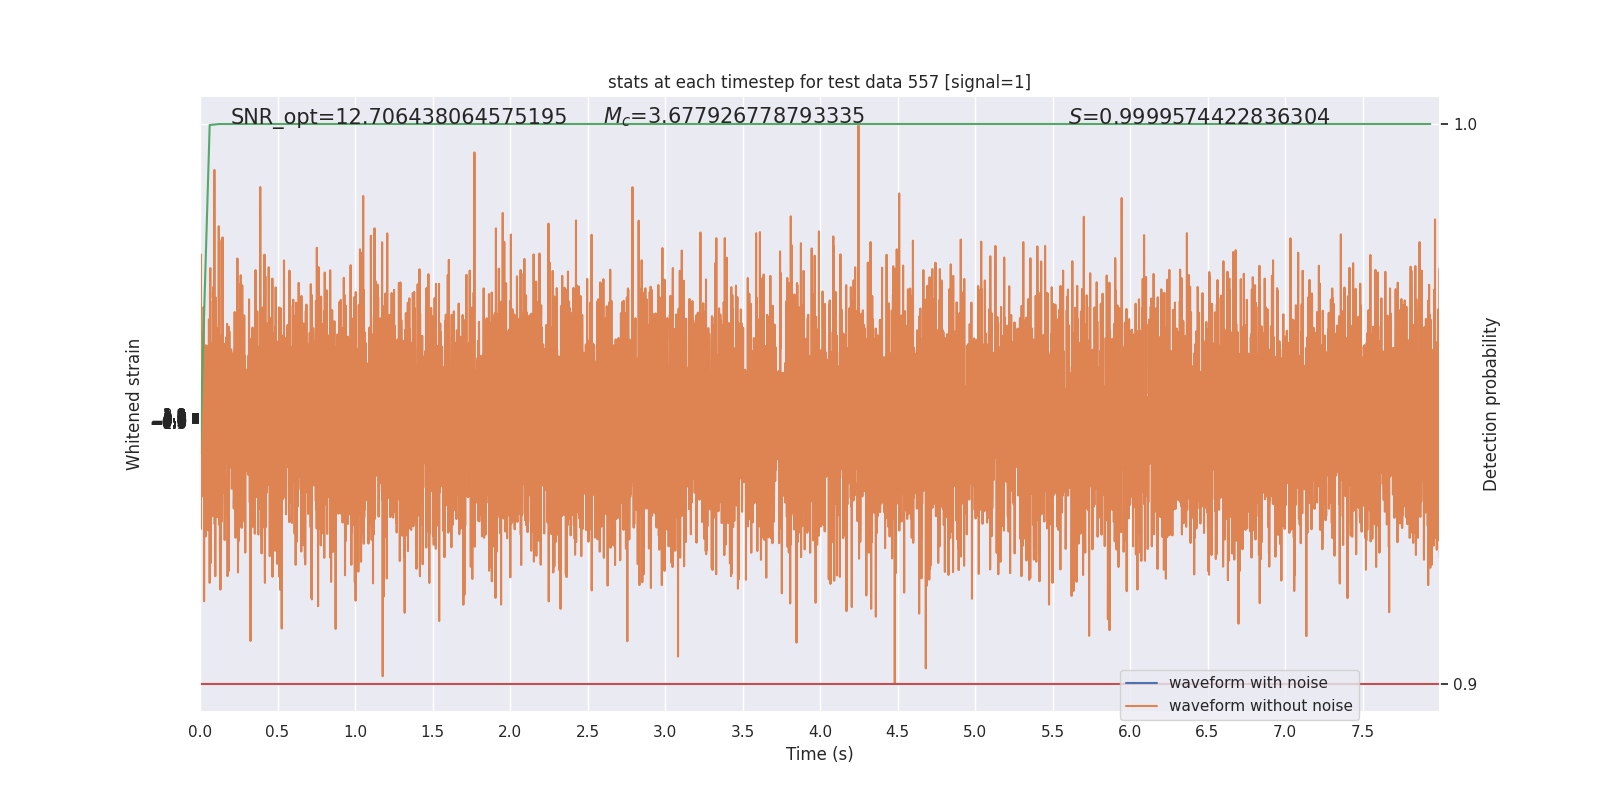Click the 1.0 tick on the probability axis
Viewport: 1600px width, 800px height.
[1465, 125]
